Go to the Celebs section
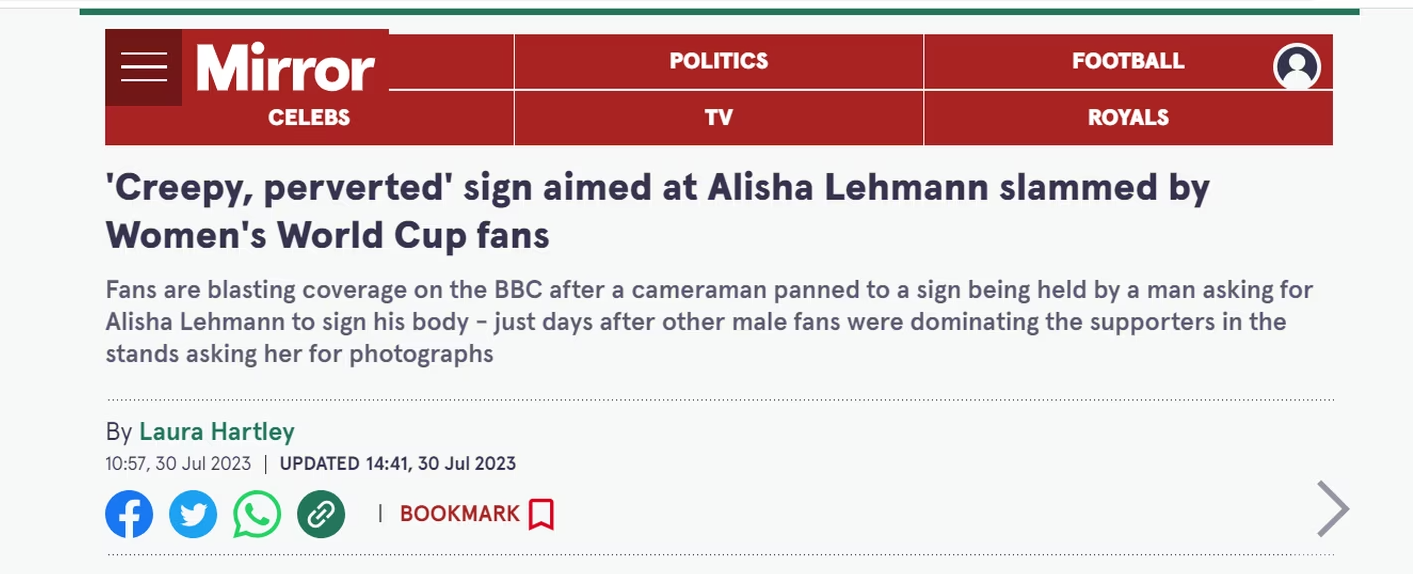1413x574 pixels. [x=309, y=118]
